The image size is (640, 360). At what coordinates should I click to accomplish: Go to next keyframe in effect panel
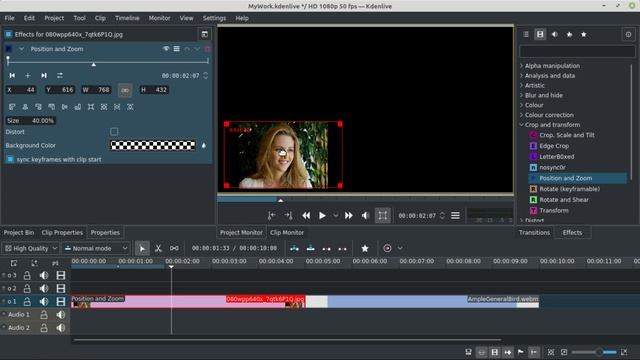click(x=44, y=76)
